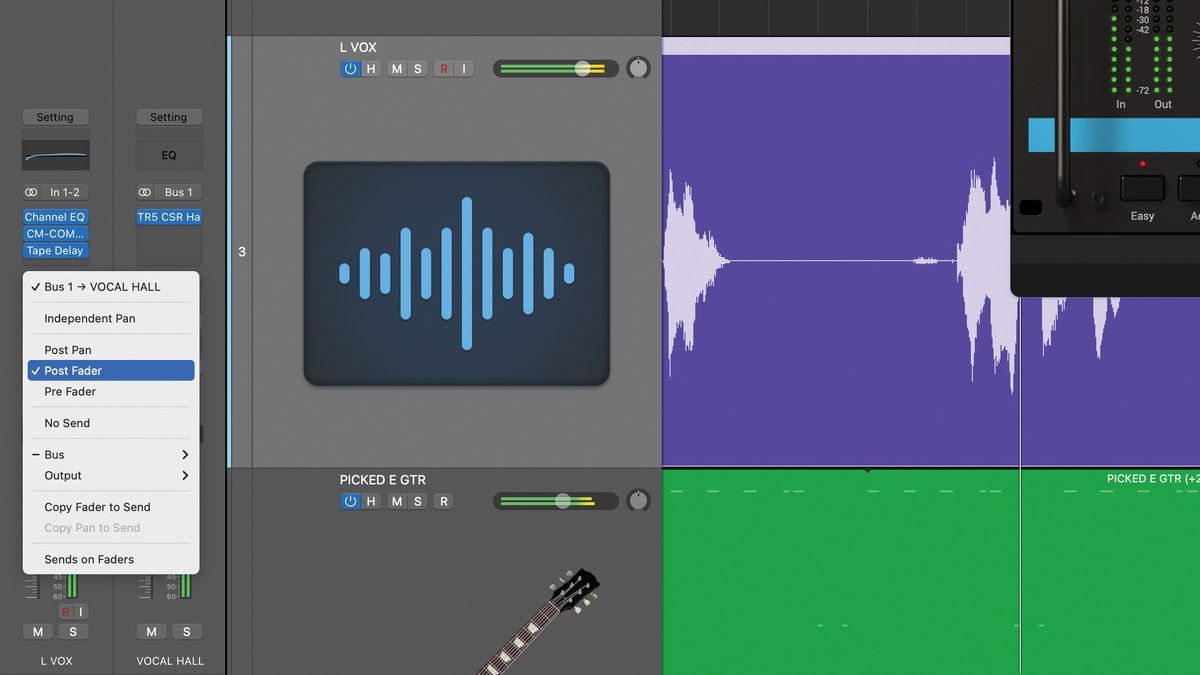Open the EQ display on the VOCAL HALL strip
This screenshot has height=675, width=1200.
(168, 154)
